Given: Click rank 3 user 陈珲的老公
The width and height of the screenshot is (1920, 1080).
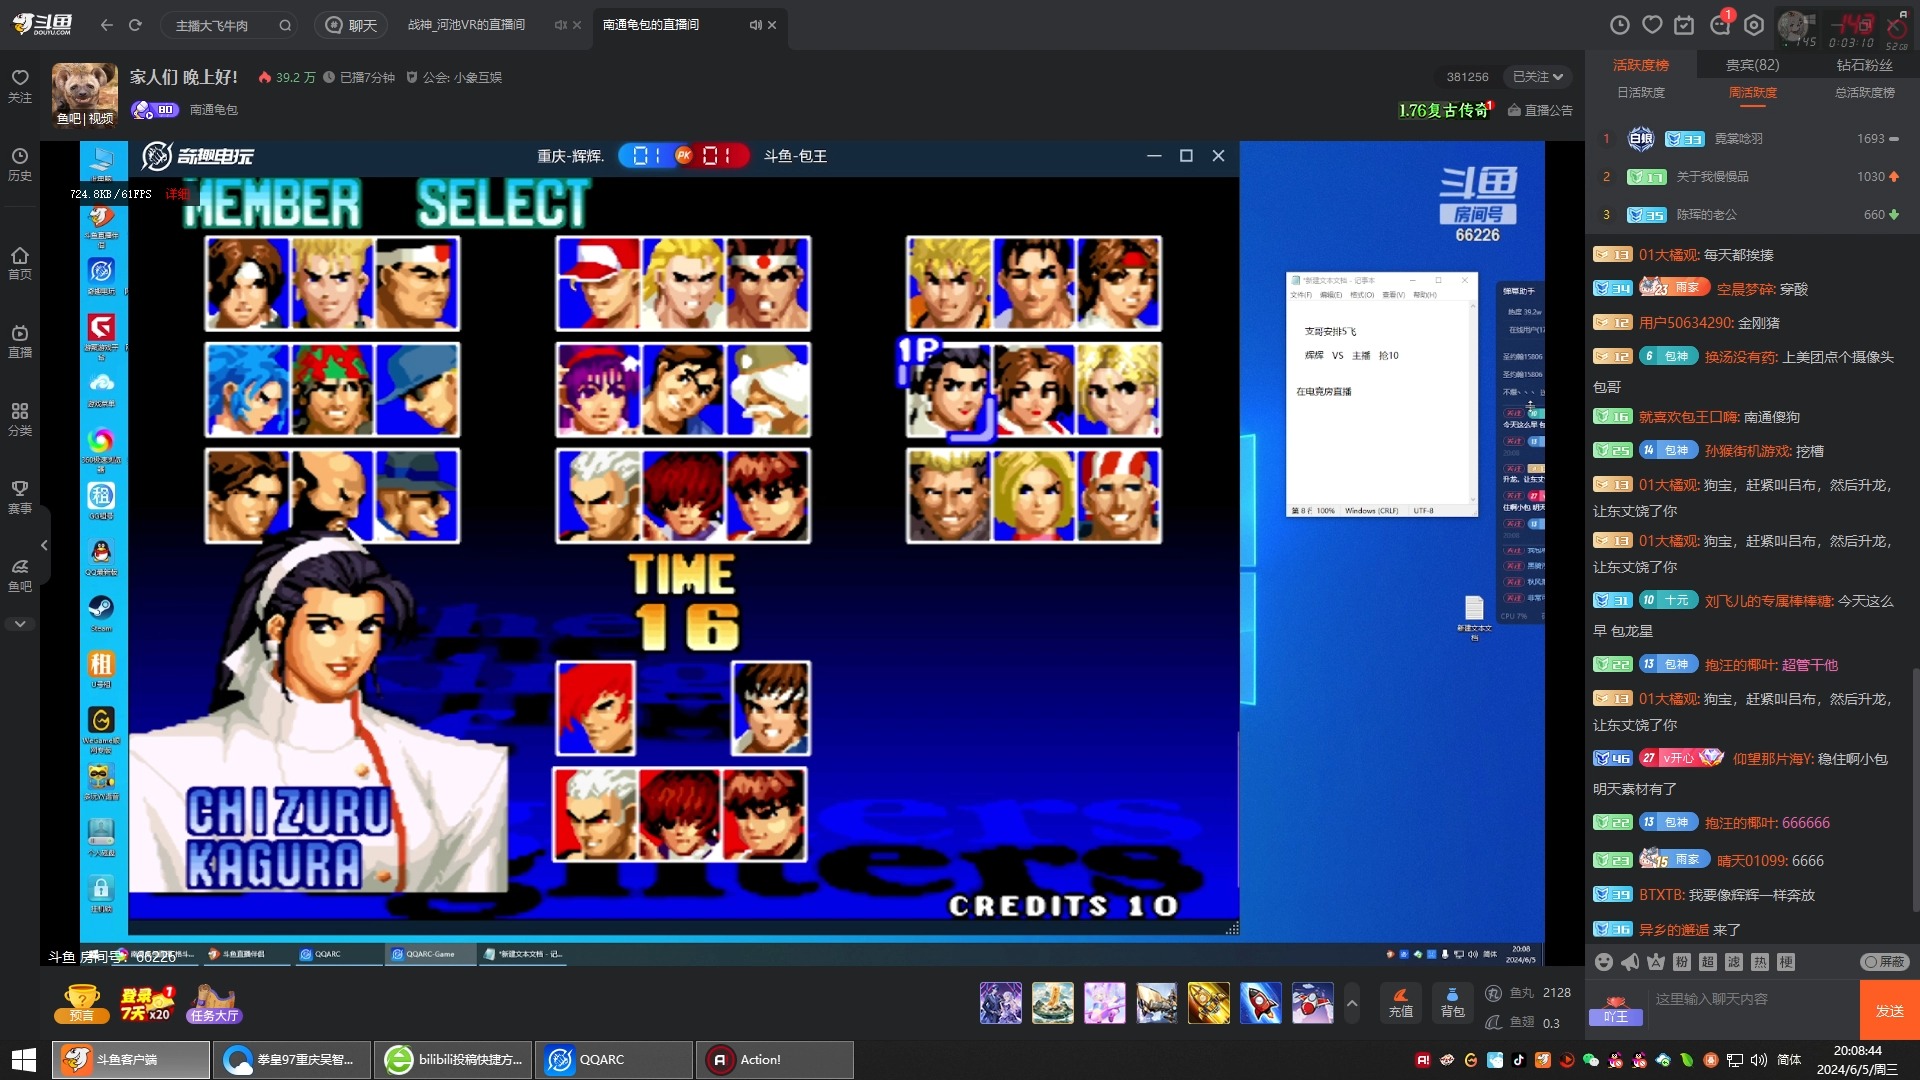Looking at the screenshot, I should pos(1706,215).
